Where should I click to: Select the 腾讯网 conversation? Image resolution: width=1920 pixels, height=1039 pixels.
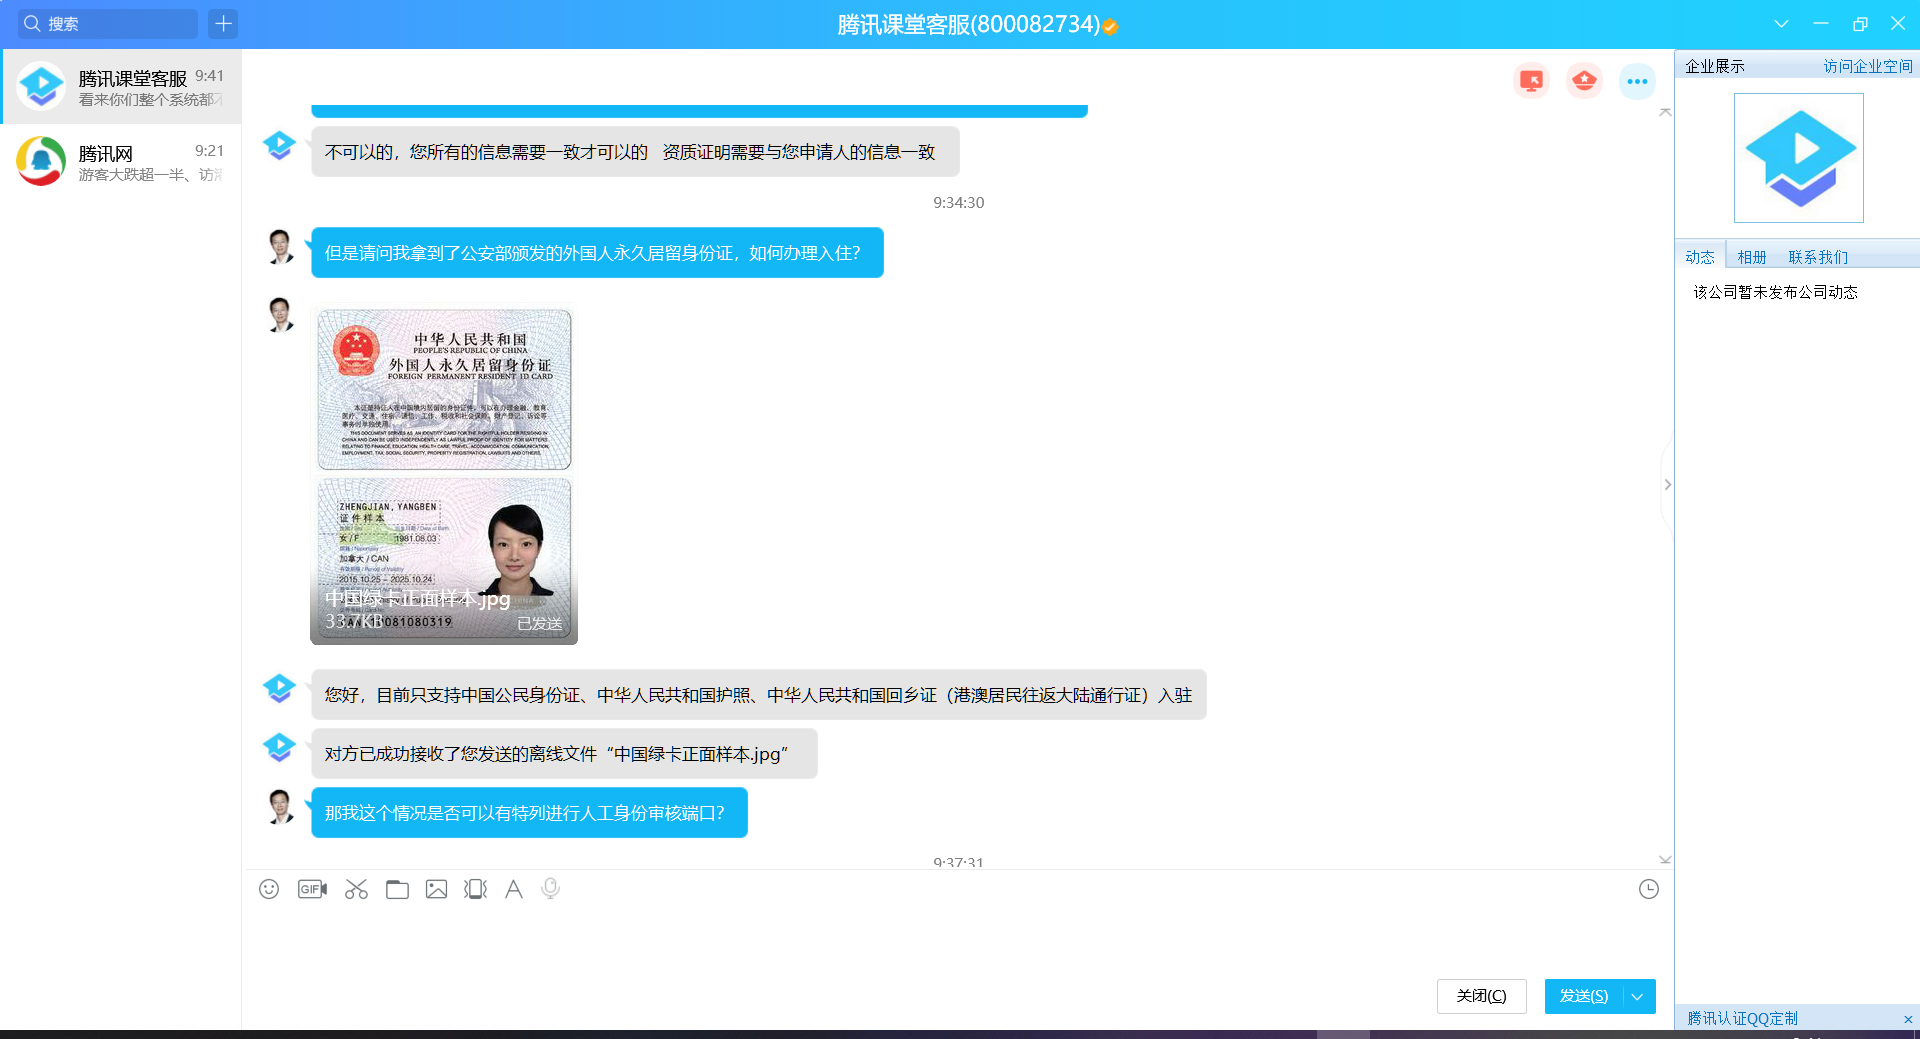[121, 162]
